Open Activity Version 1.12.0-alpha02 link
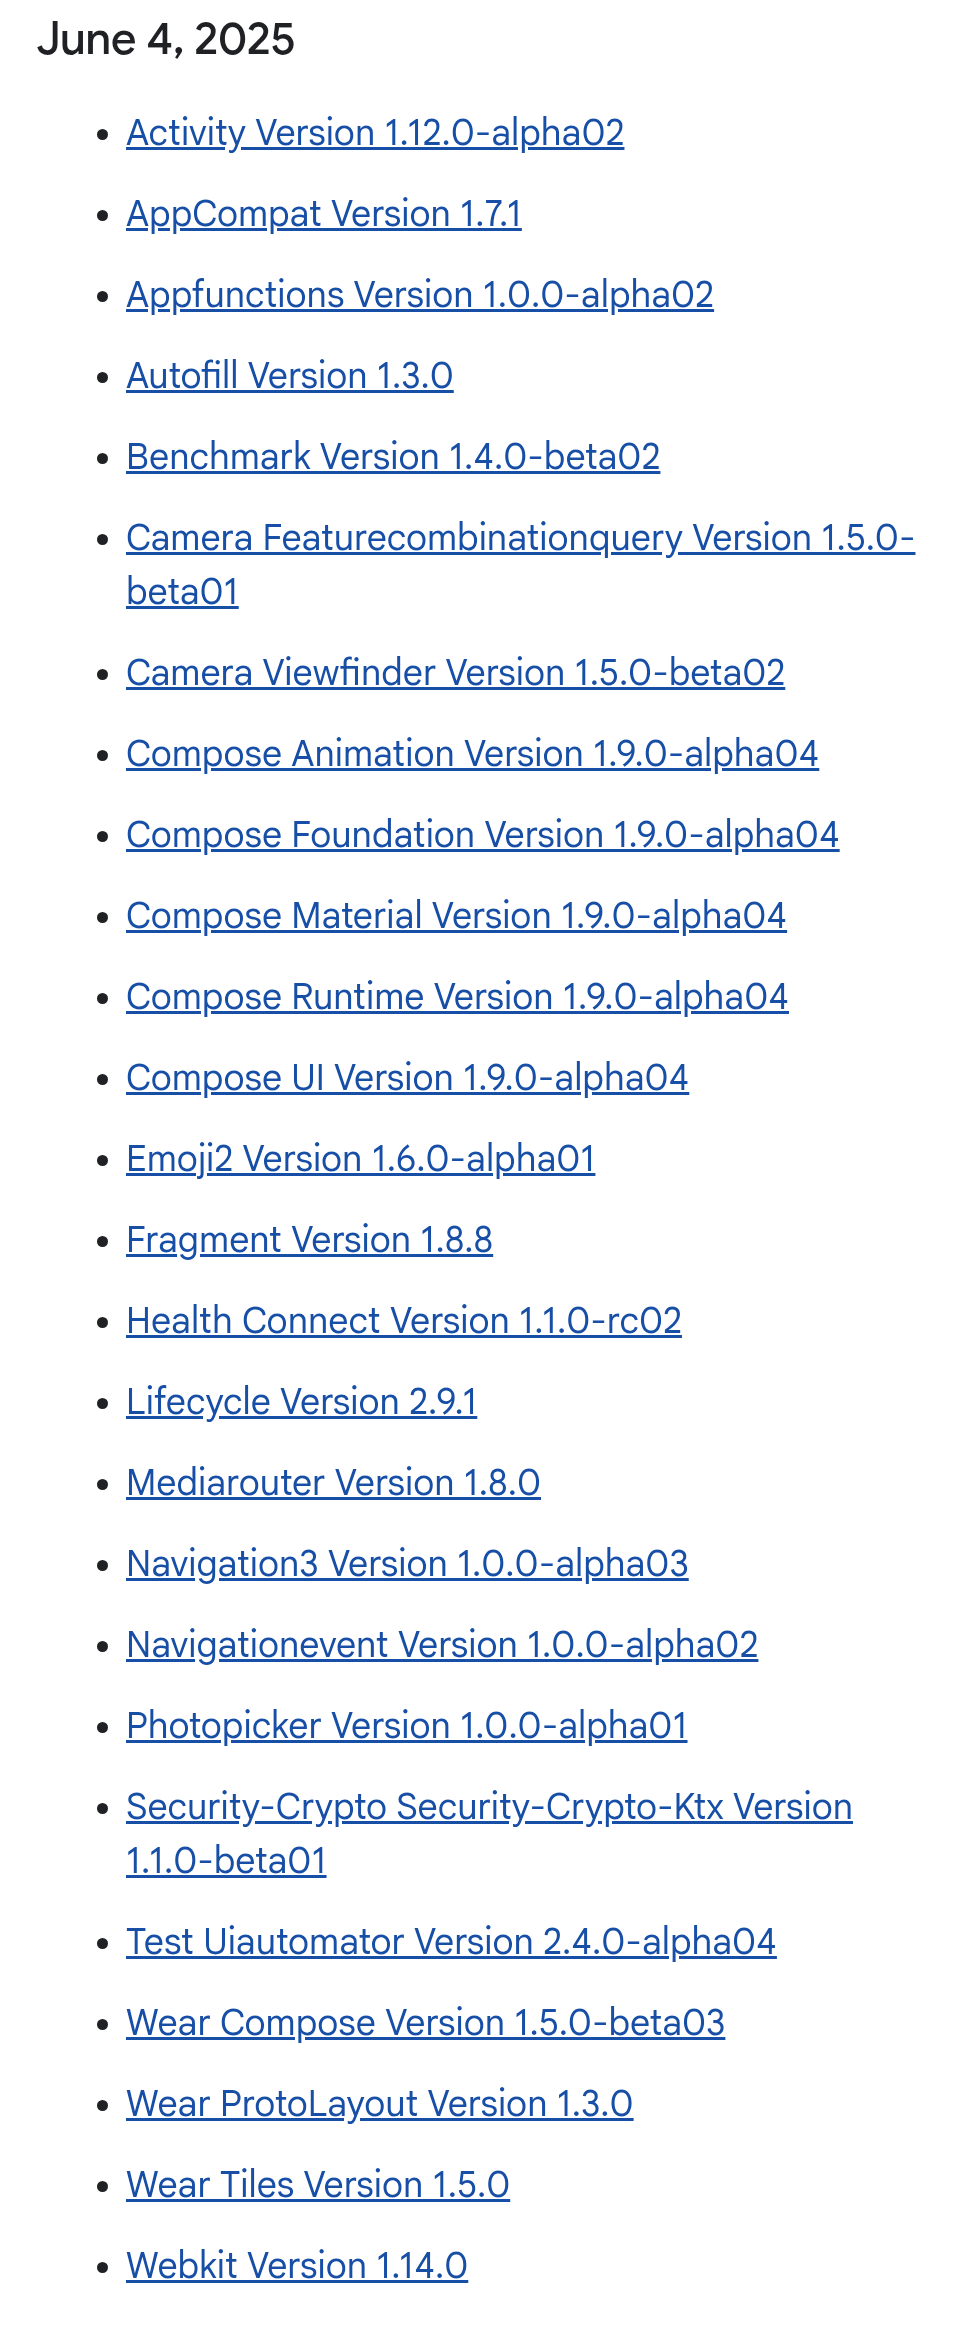The image size is (960, 2340). 375,133
